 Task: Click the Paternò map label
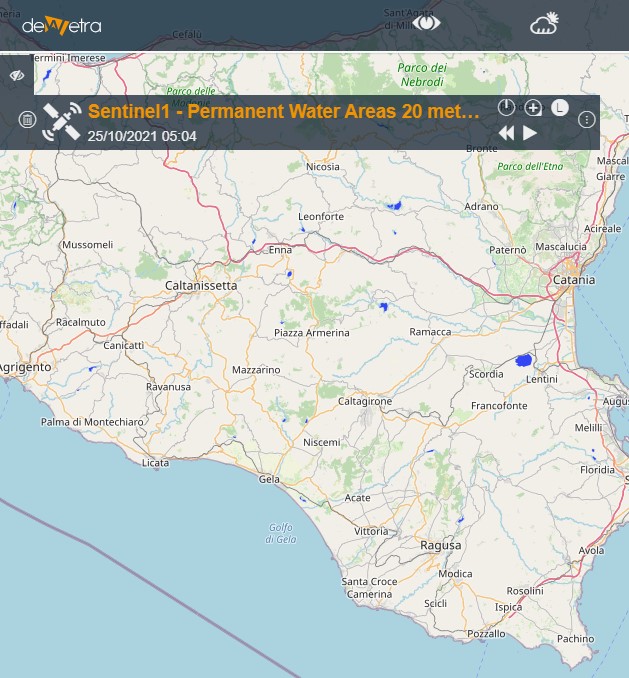(508, 250)
